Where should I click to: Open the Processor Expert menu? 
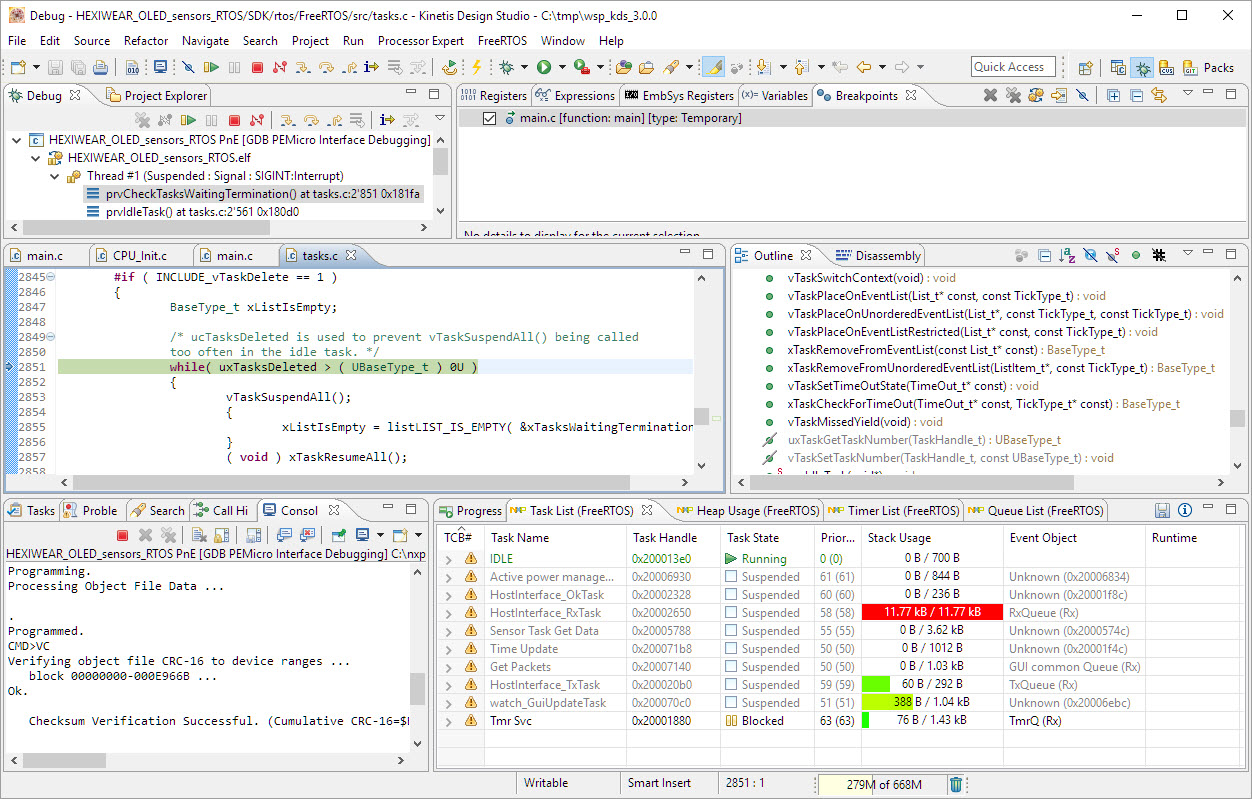tap(420, 41)
